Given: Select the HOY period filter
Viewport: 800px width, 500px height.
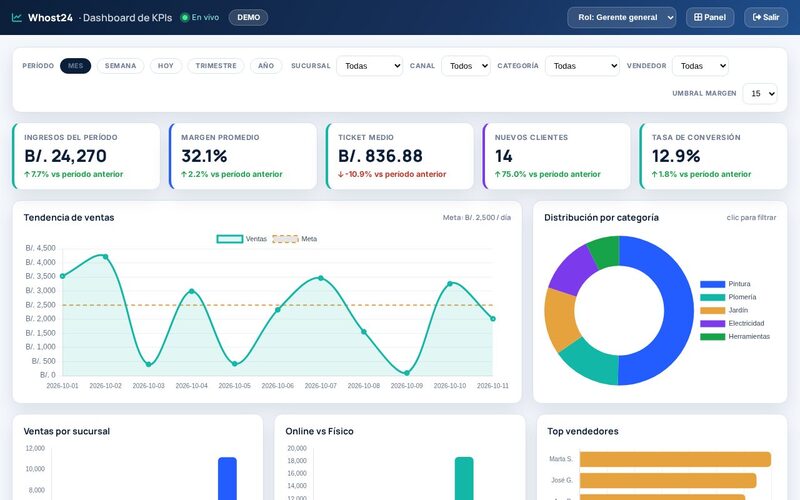Looking at the screenshot, I should tap(166, 66).
